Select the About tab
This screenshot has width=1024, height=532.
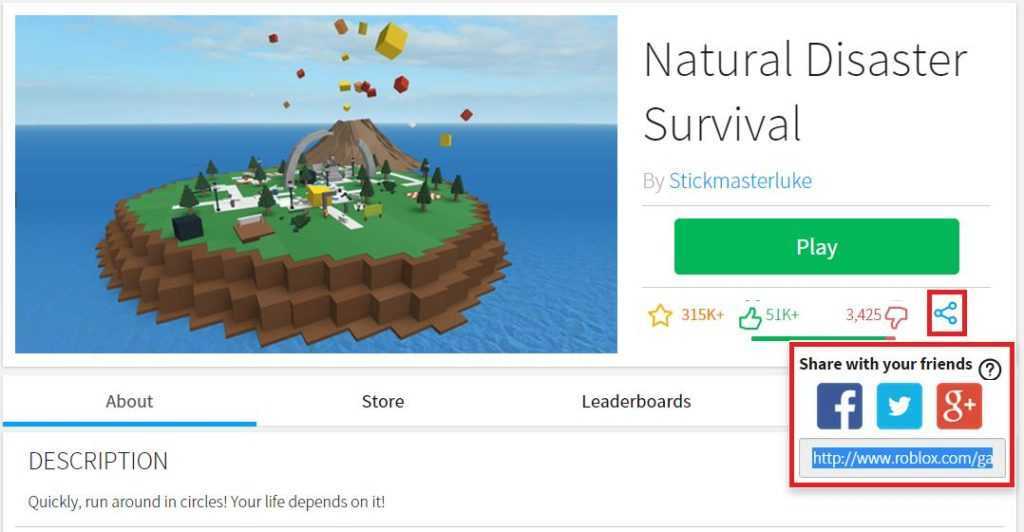click(129, 401)
